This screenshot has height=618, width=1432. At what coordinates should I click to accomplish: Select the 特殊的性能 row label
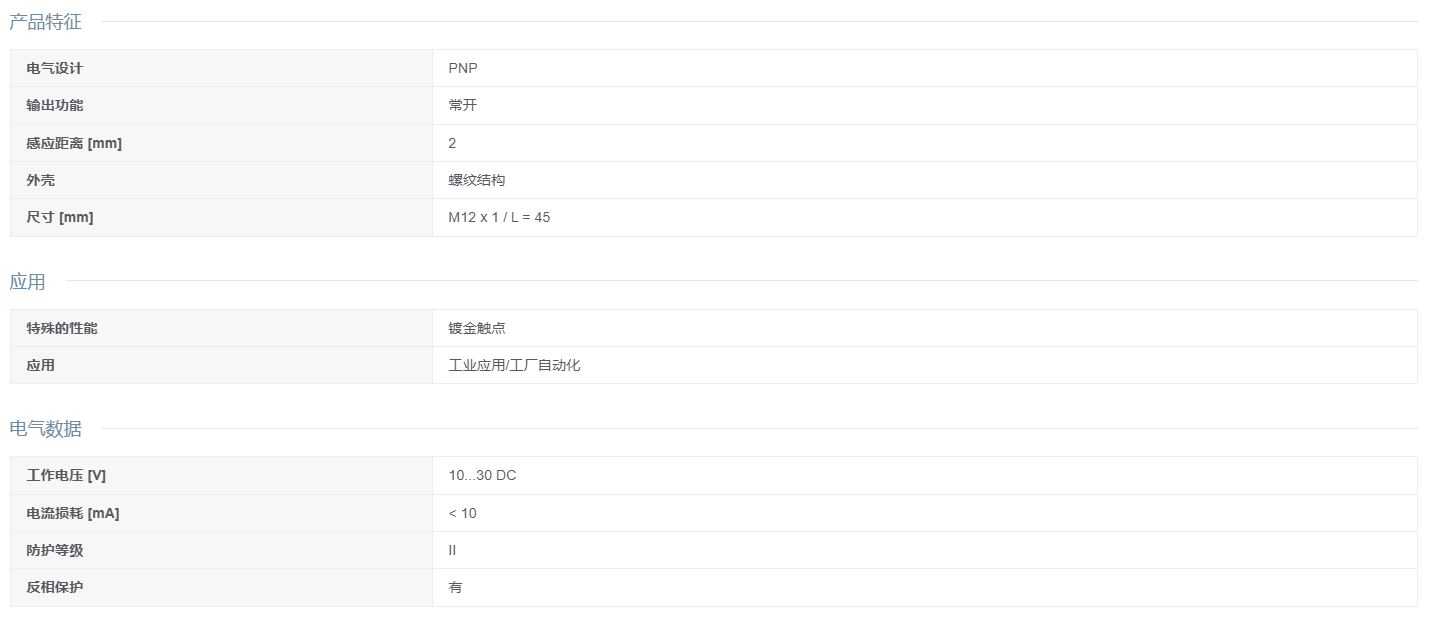point(62,328)
